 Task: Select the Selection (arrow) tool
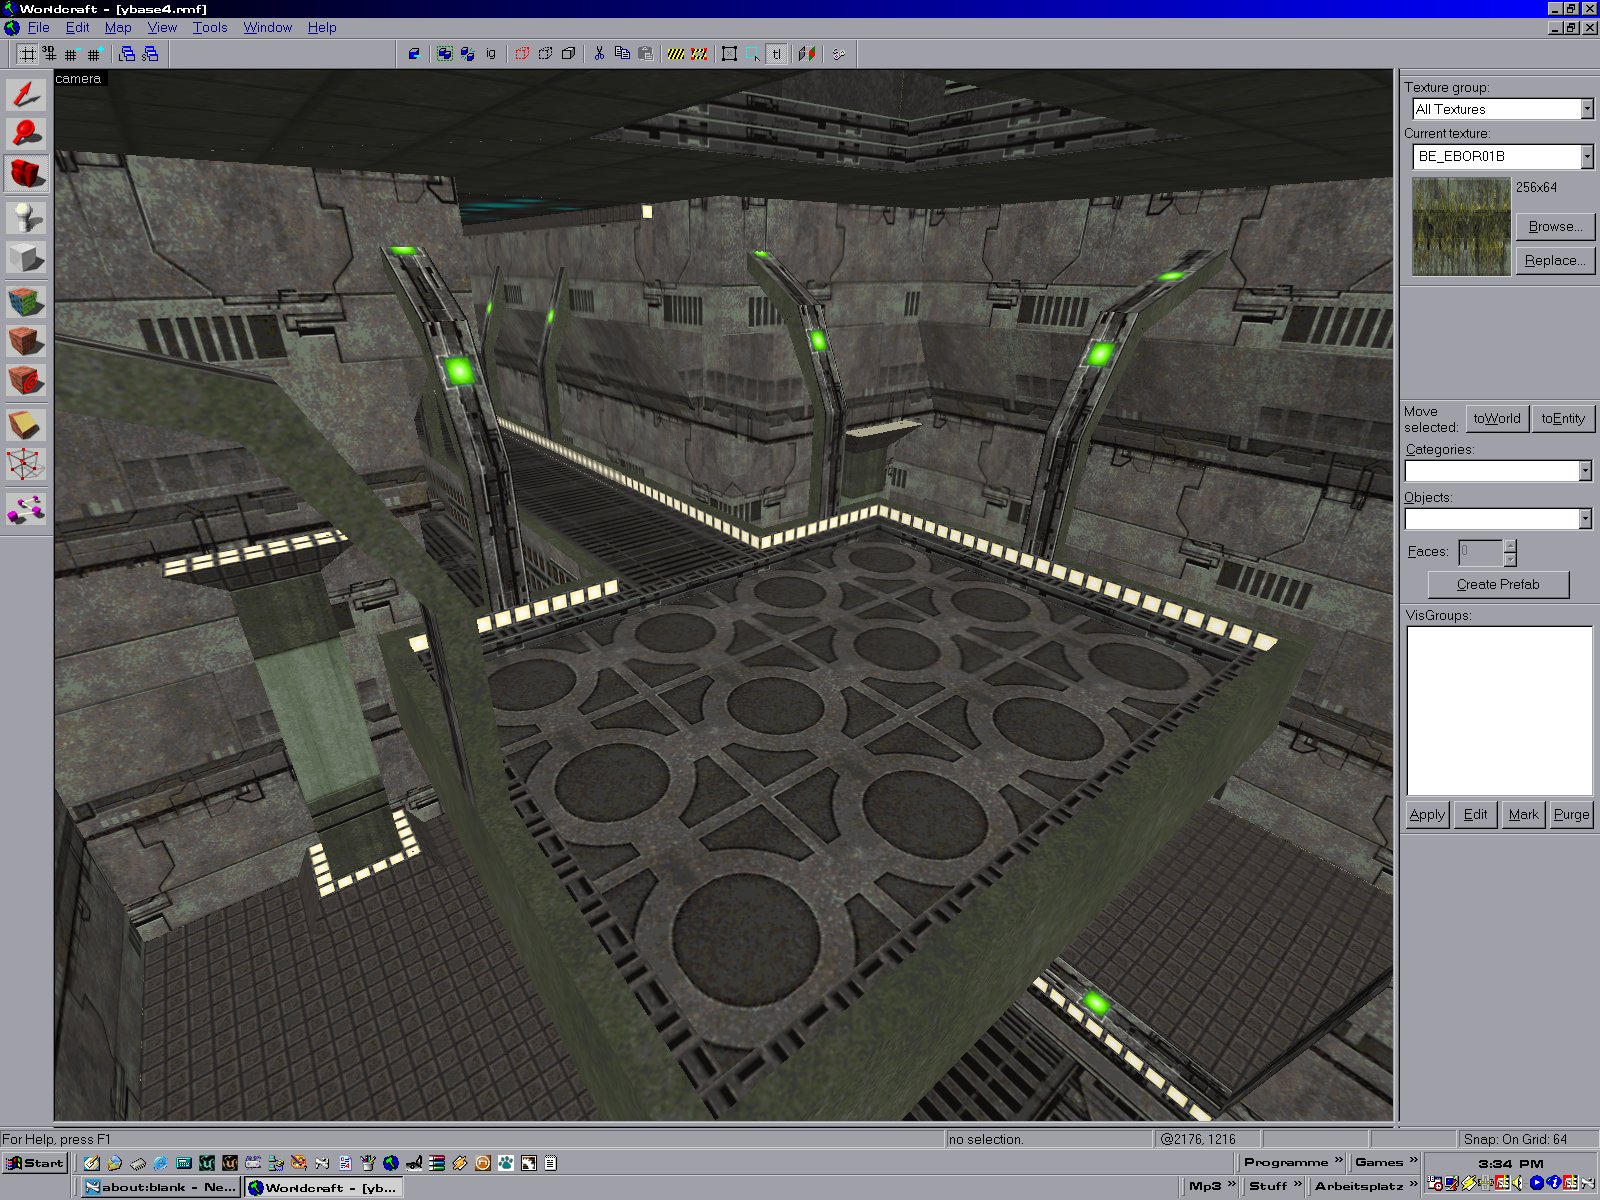tap(26, 94)
